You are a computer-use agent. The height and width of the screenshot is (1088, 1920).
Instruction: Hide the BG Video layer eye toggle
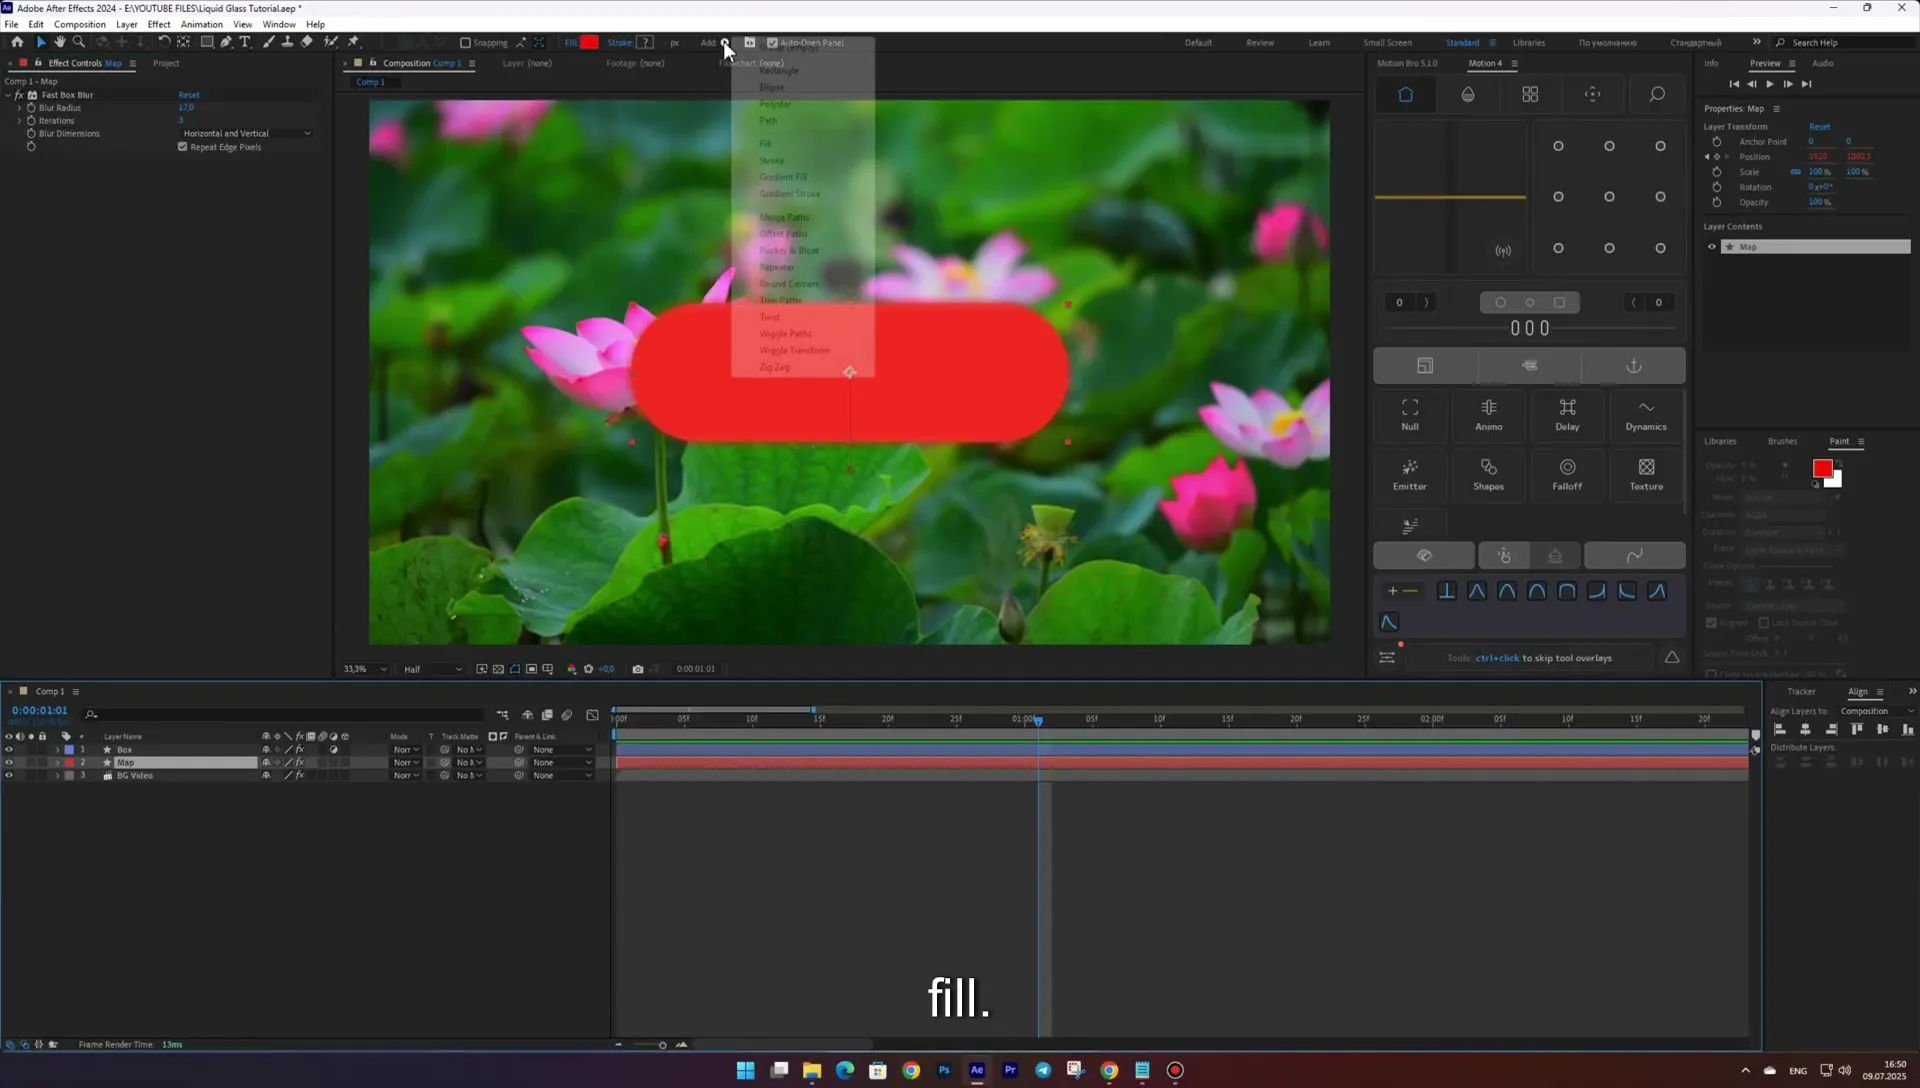tap(9, 776)
